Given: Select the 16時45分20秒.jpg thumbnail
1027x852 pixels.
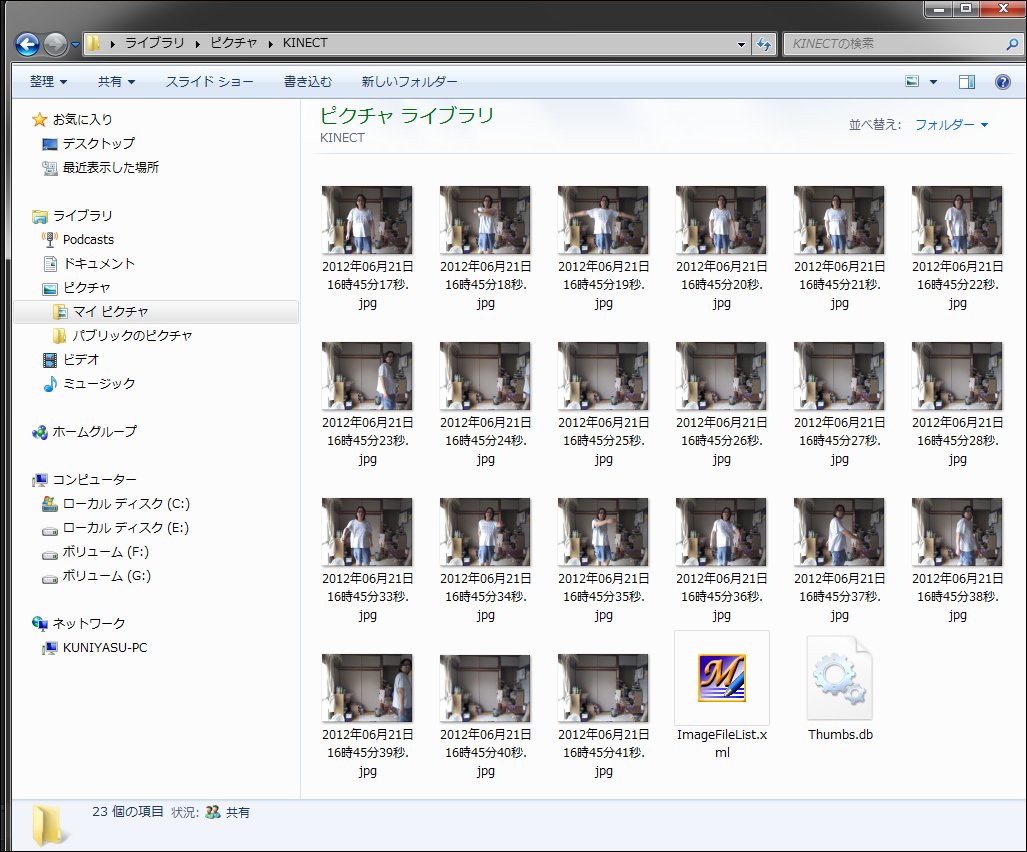Looking at the screenshot, I should click(x=720, y=220).
